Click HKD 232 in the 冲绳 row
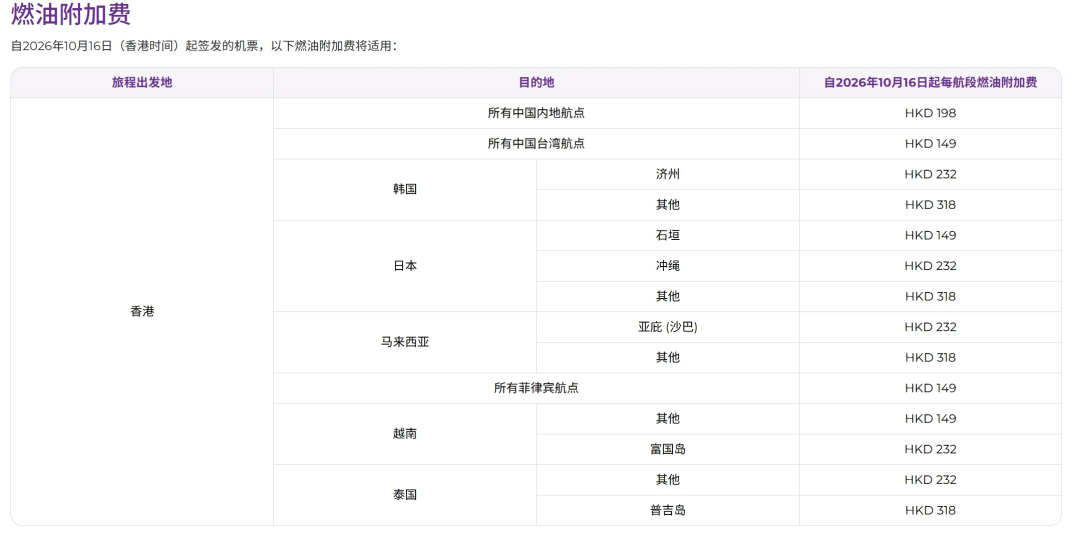Viewport: 1080px width, 535px height. tap(930, 266)
